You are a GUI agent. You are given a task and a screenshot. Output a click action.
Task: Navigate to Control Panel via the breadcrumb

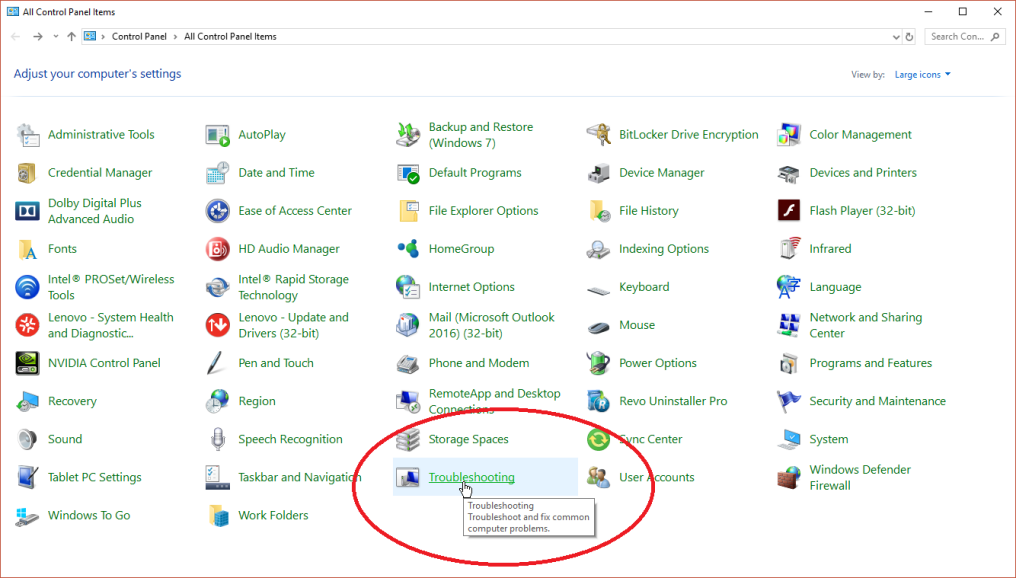(140, 36)
